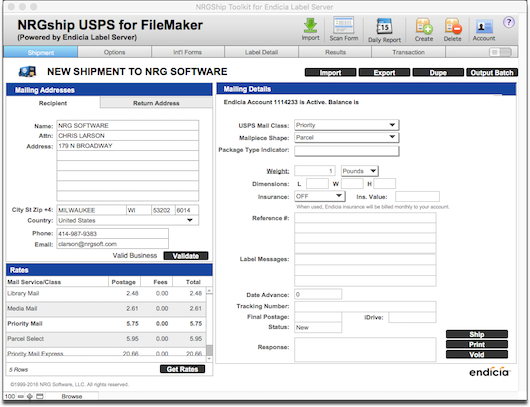Image resolution: width=530 pixels, height=407 pixels.
Task: Click the city field MILWAUKEE
Action: coord(91,210)
